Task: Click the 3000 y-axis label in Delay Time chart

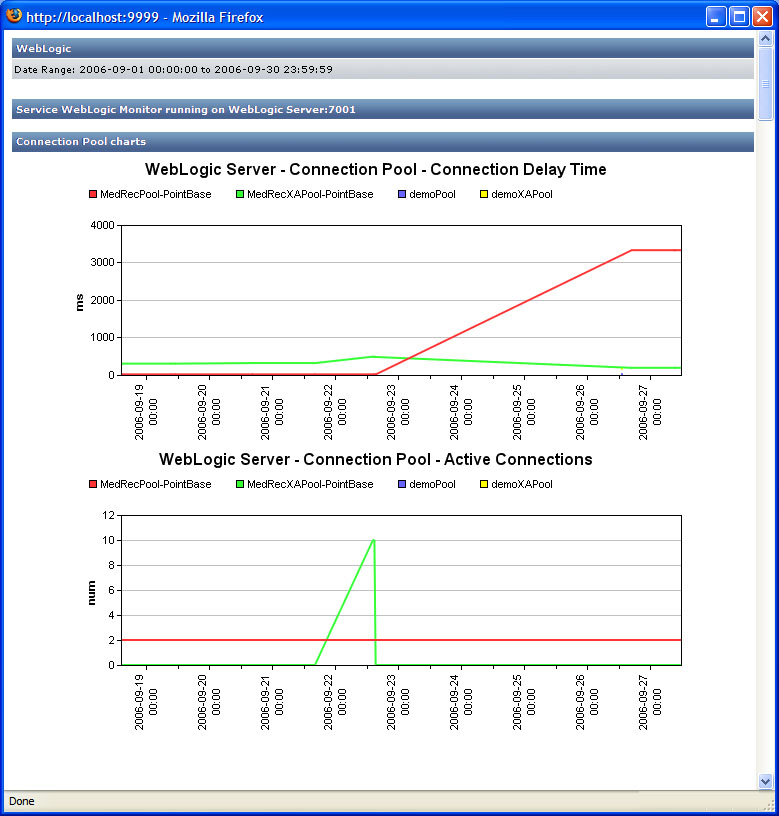Action: pyautogui.click(x=103, y=262)
